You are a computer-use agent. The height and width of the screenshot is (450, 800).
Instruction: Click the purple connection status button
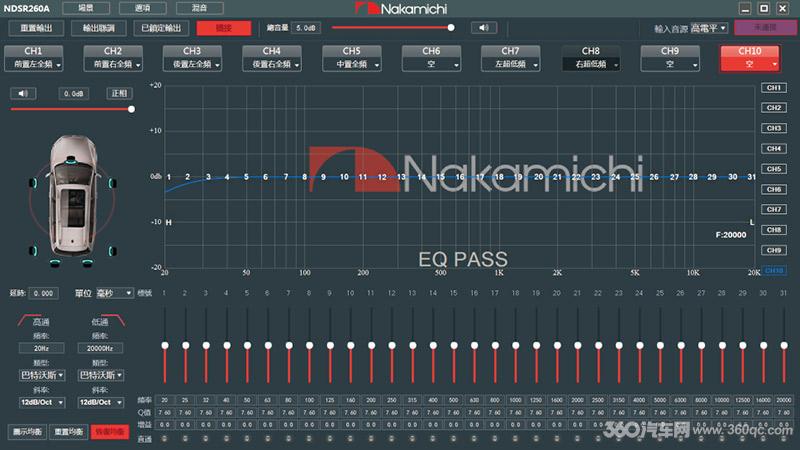point(765,28)
